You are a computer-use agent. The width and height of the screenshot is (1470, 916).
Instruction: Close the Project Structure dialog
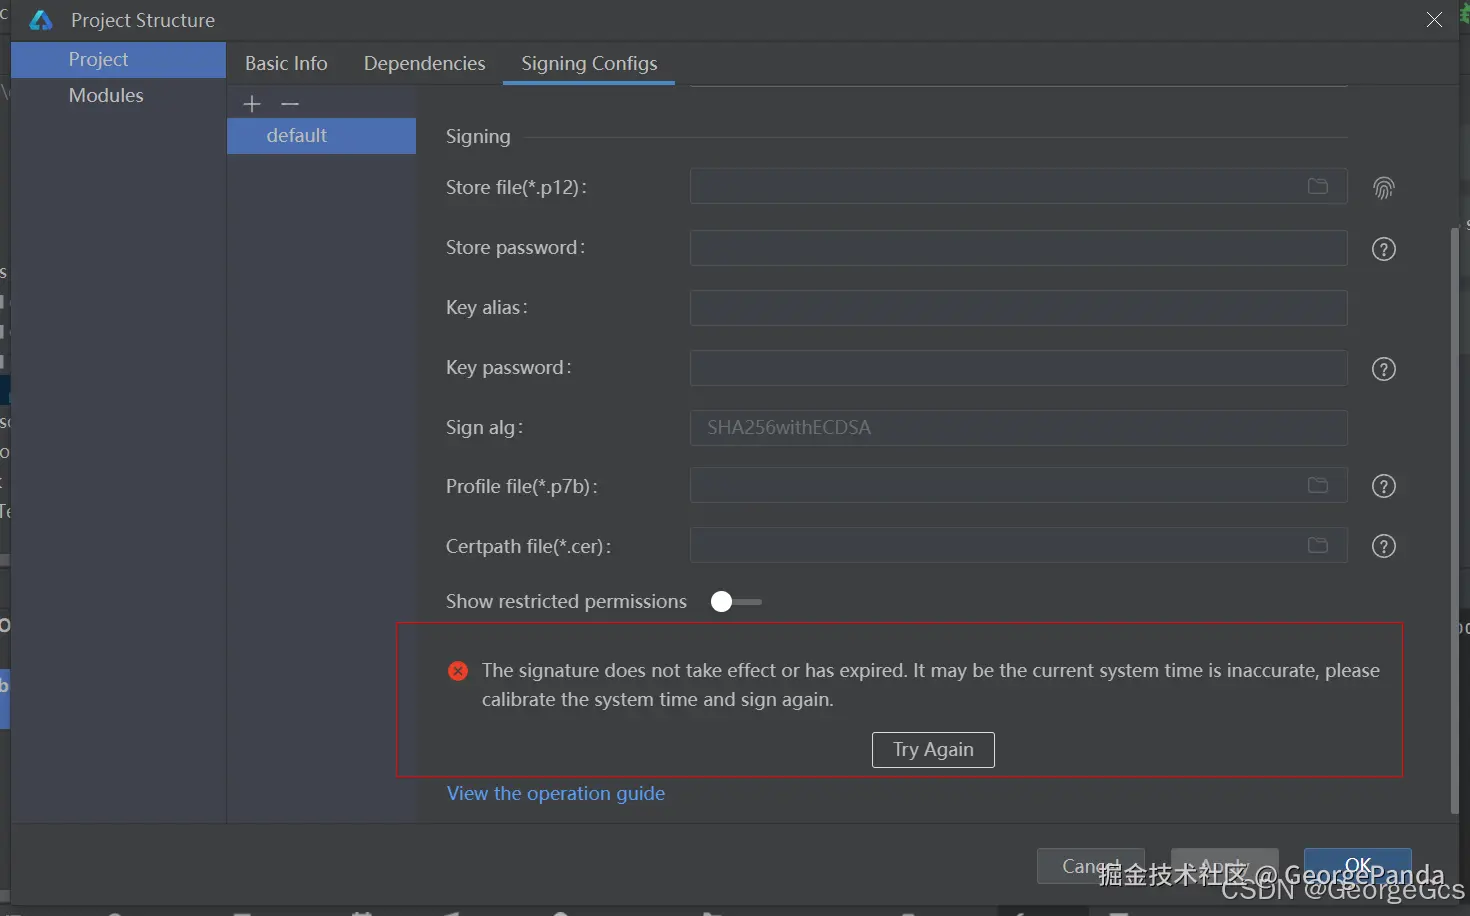click(1434, 20)
